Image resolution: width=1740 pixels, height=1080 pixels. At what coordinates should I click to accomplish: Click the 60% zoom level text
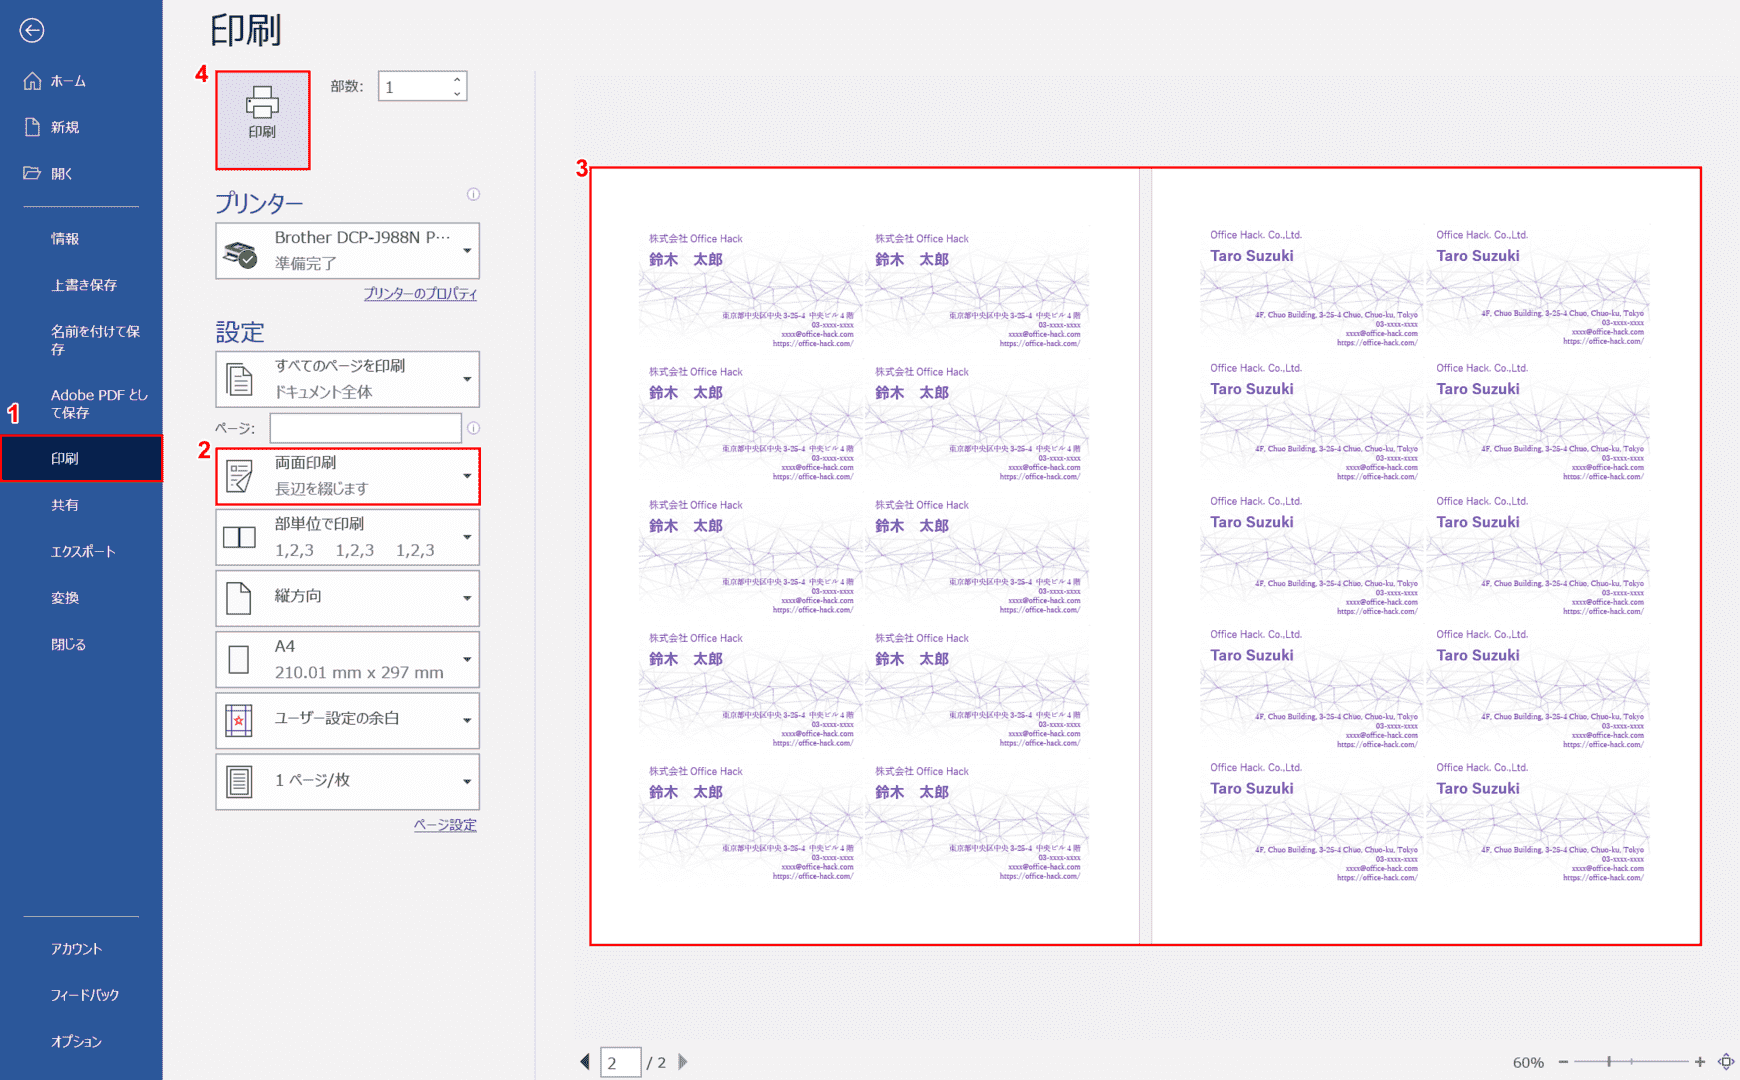tap(1528, 1062)
